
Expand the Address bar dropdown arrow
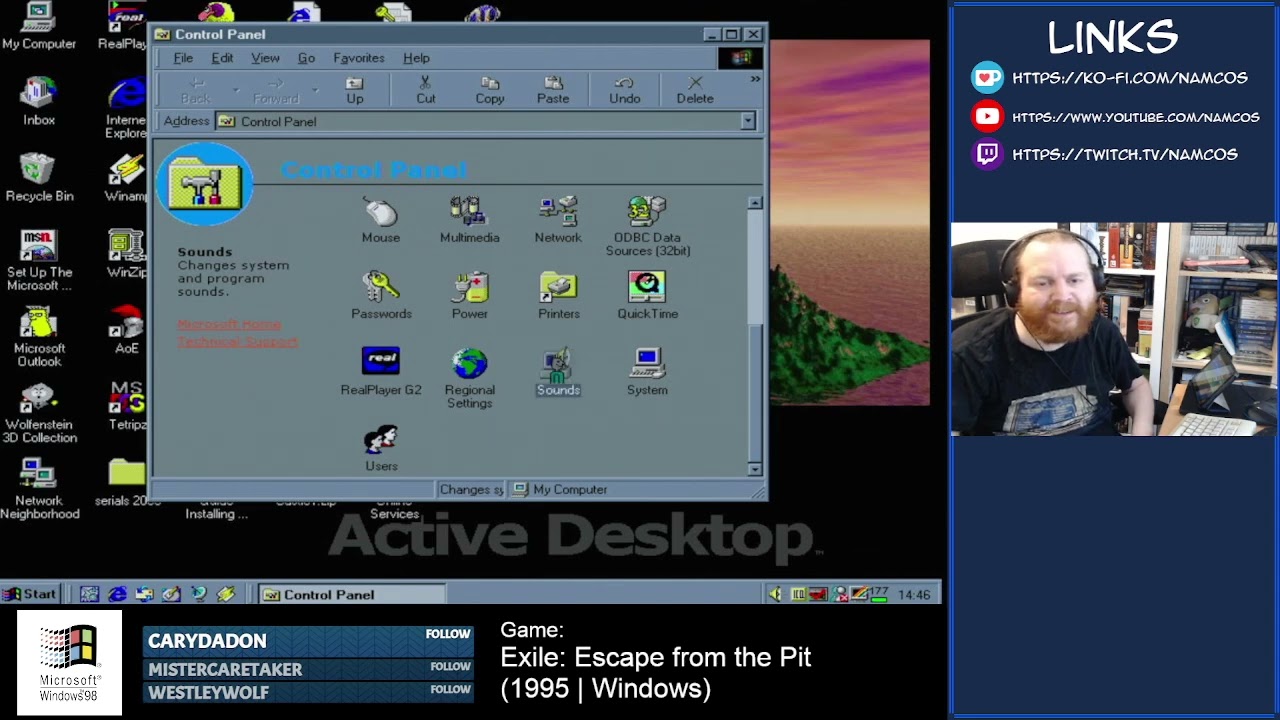click(747, 121)
